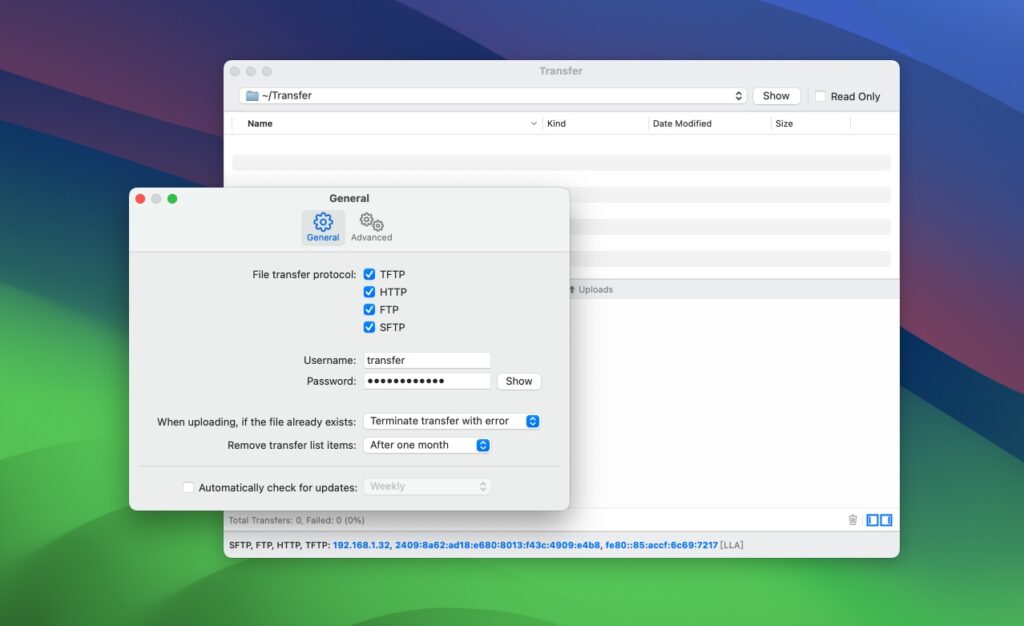Click the Uploads section header
Viewport: 1024px width, 626px height.
click(x=595, y=289)
